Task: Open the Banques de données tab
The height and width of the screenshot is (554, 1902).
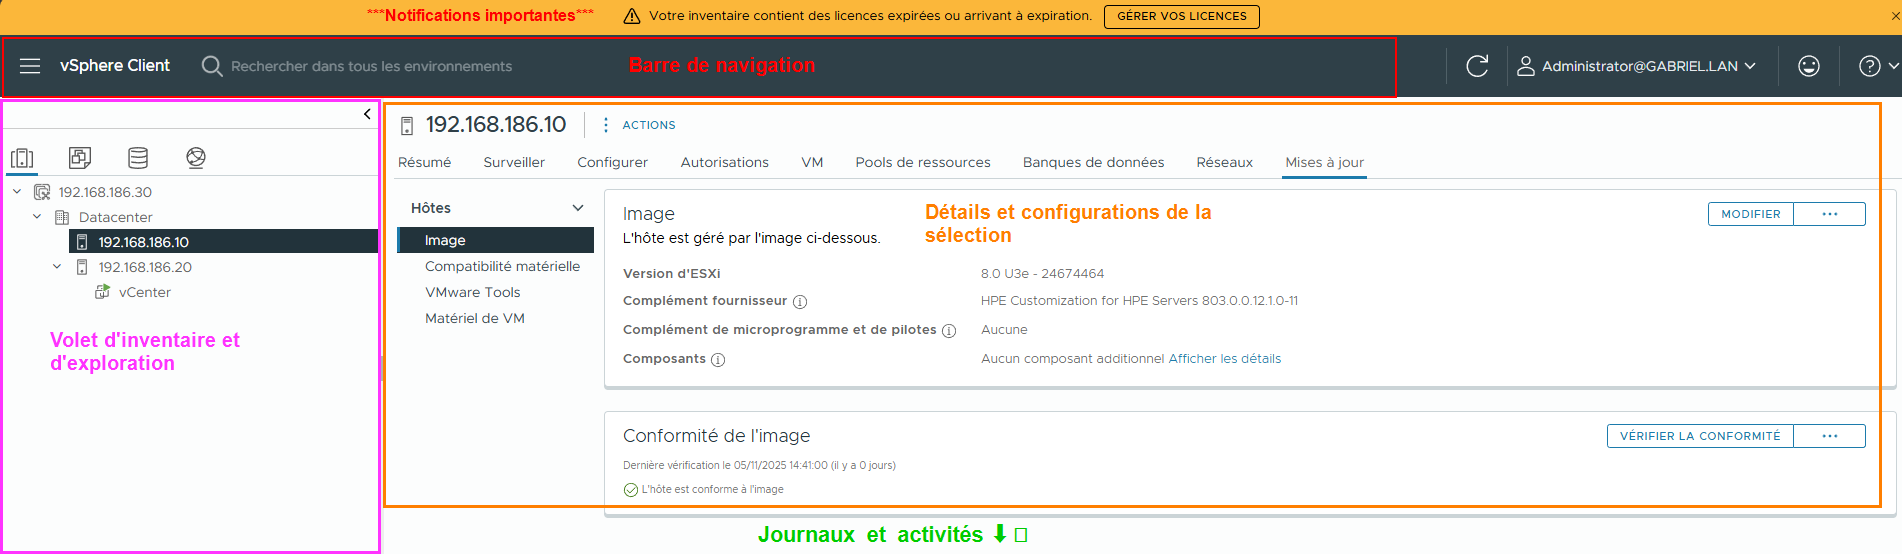Action: click(x=1093, y=162)
